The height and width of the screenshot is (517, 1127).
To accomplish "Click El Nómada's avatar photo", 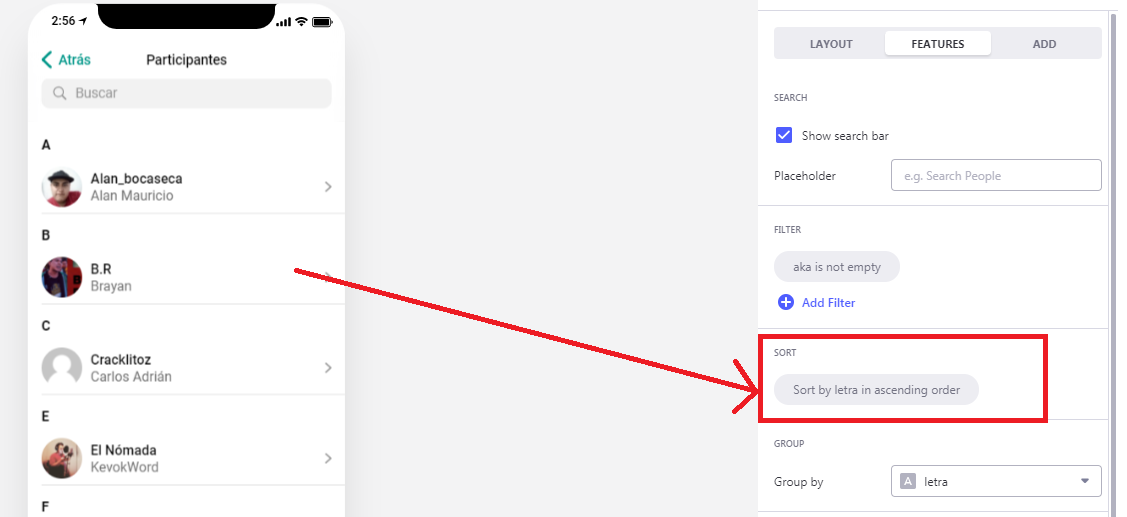I will pyautogui.click(x=62, y=459).
